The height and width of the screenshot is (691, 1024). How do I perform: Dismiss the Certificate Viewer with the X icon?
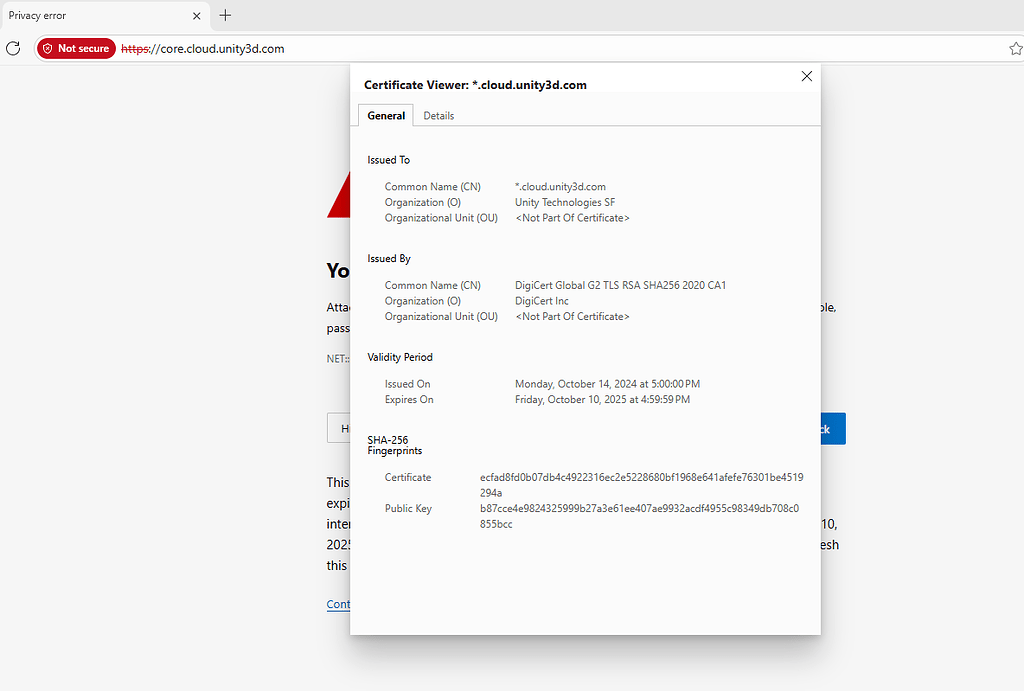point(806,76)
